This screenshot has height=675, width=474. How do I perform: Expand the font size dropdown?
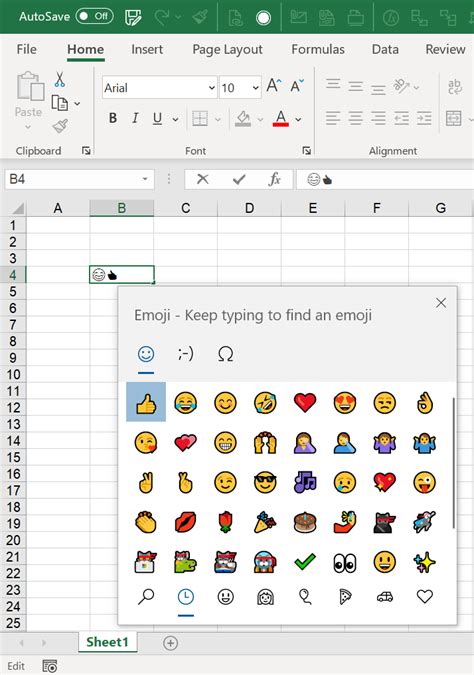[255, 88]
